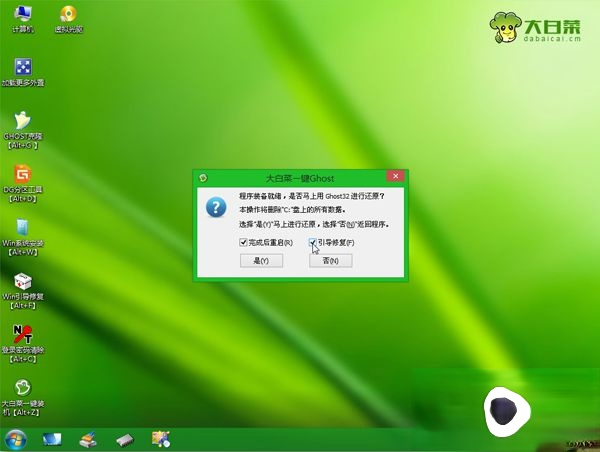Click the Ghost dialog title bar icon
Screen dimensions: 600x452
coord(203,178)
